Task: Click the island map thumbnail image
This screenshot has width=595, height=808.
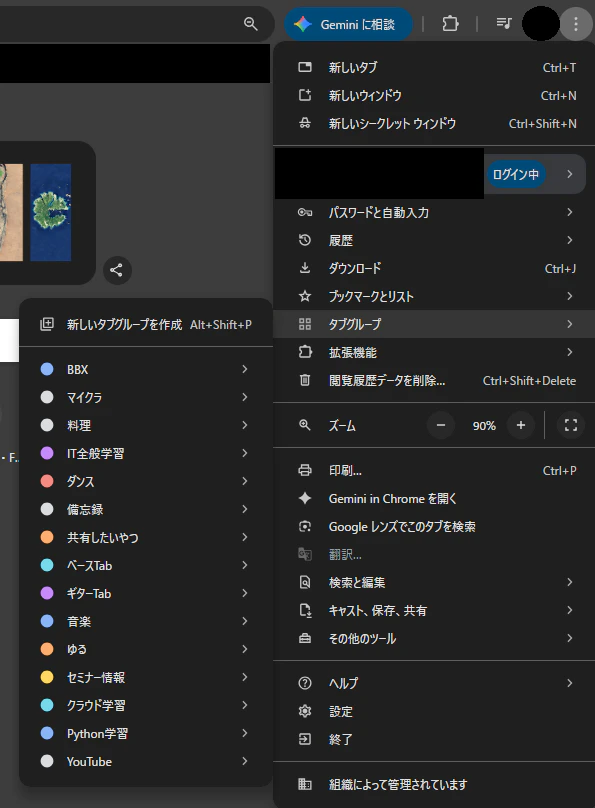Action: (50, 212)
